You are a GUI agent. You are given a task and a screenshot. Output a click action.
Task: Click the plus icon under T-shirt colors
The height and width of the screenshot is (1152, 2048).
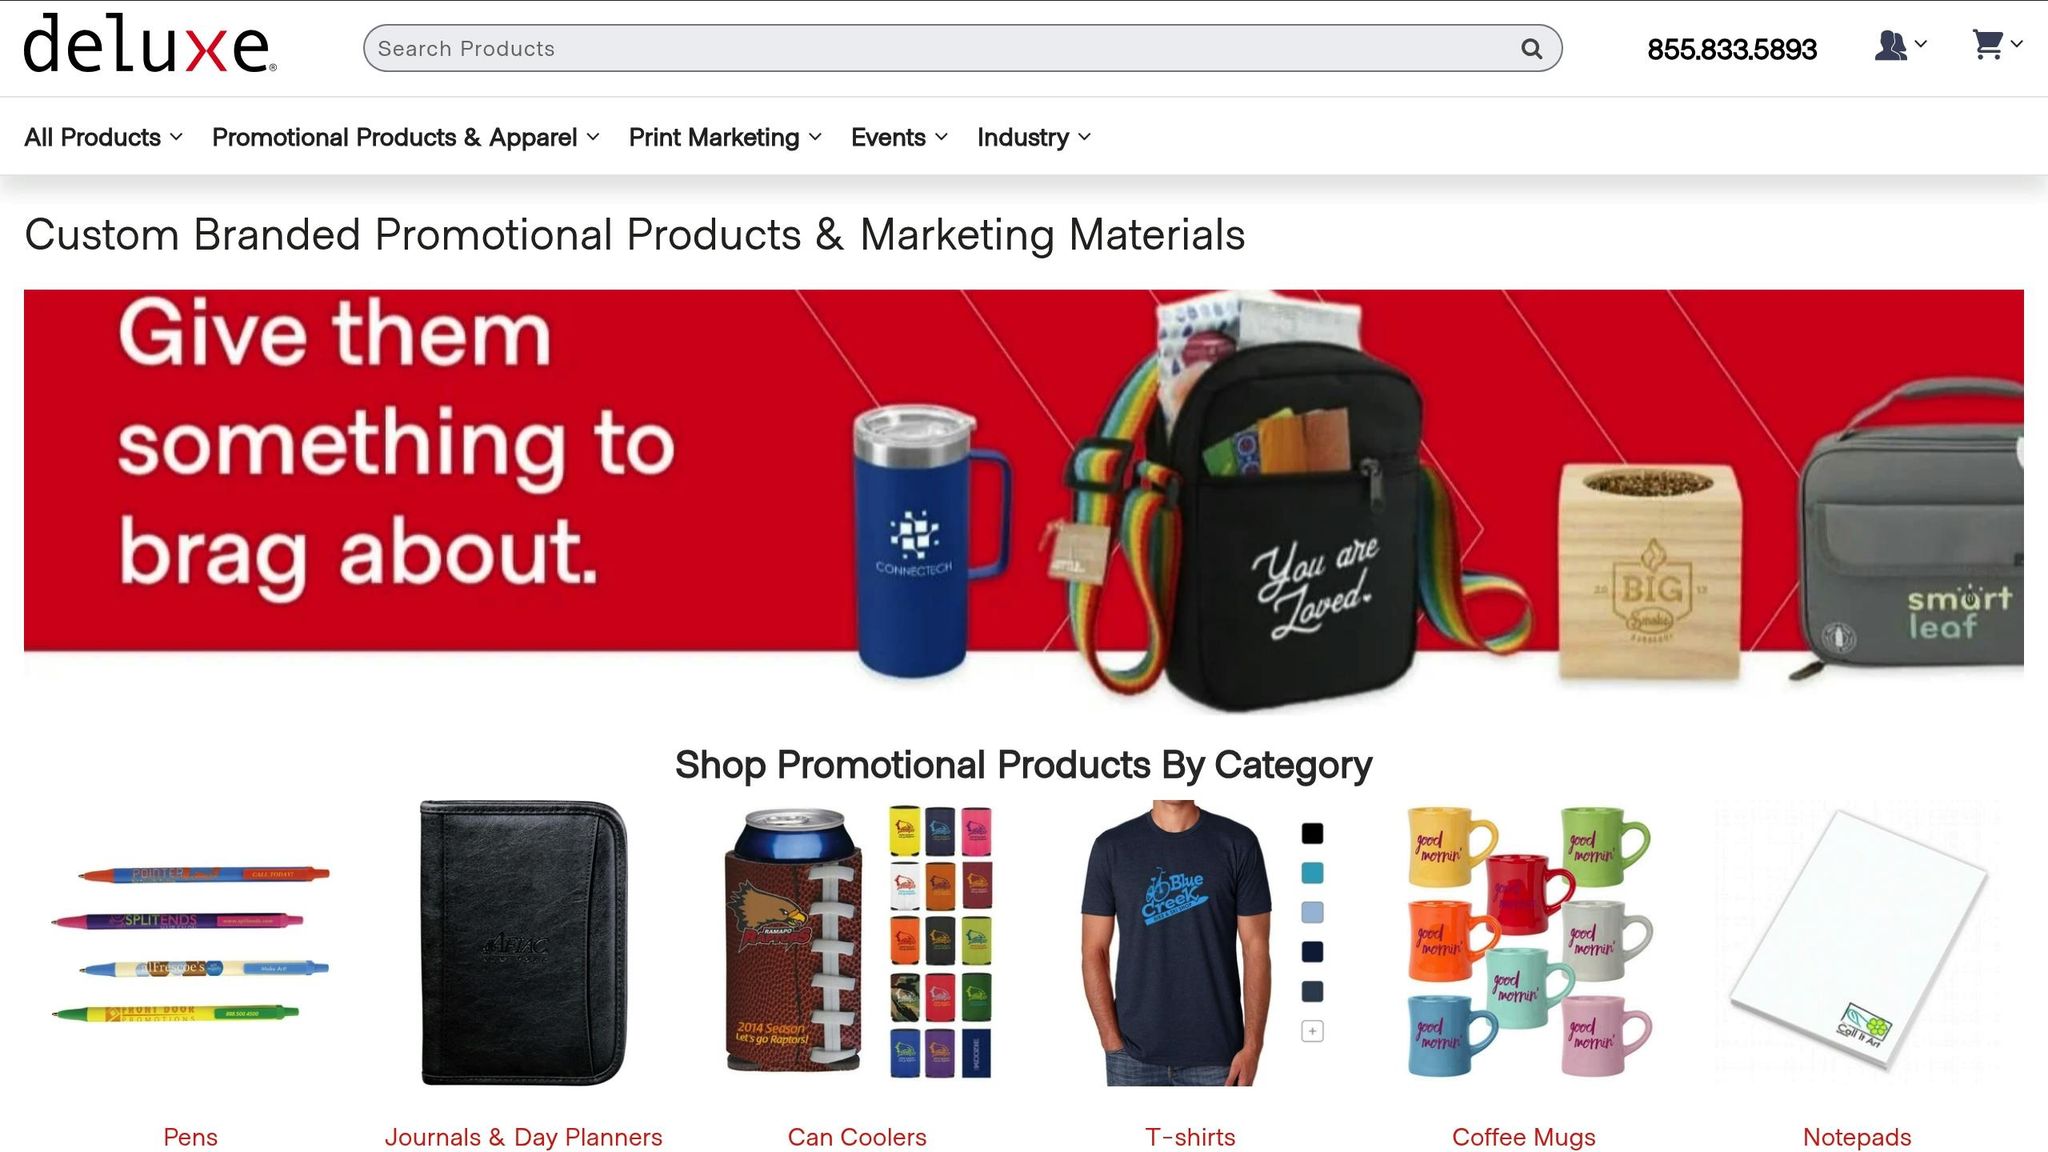pos(1312,1031)
